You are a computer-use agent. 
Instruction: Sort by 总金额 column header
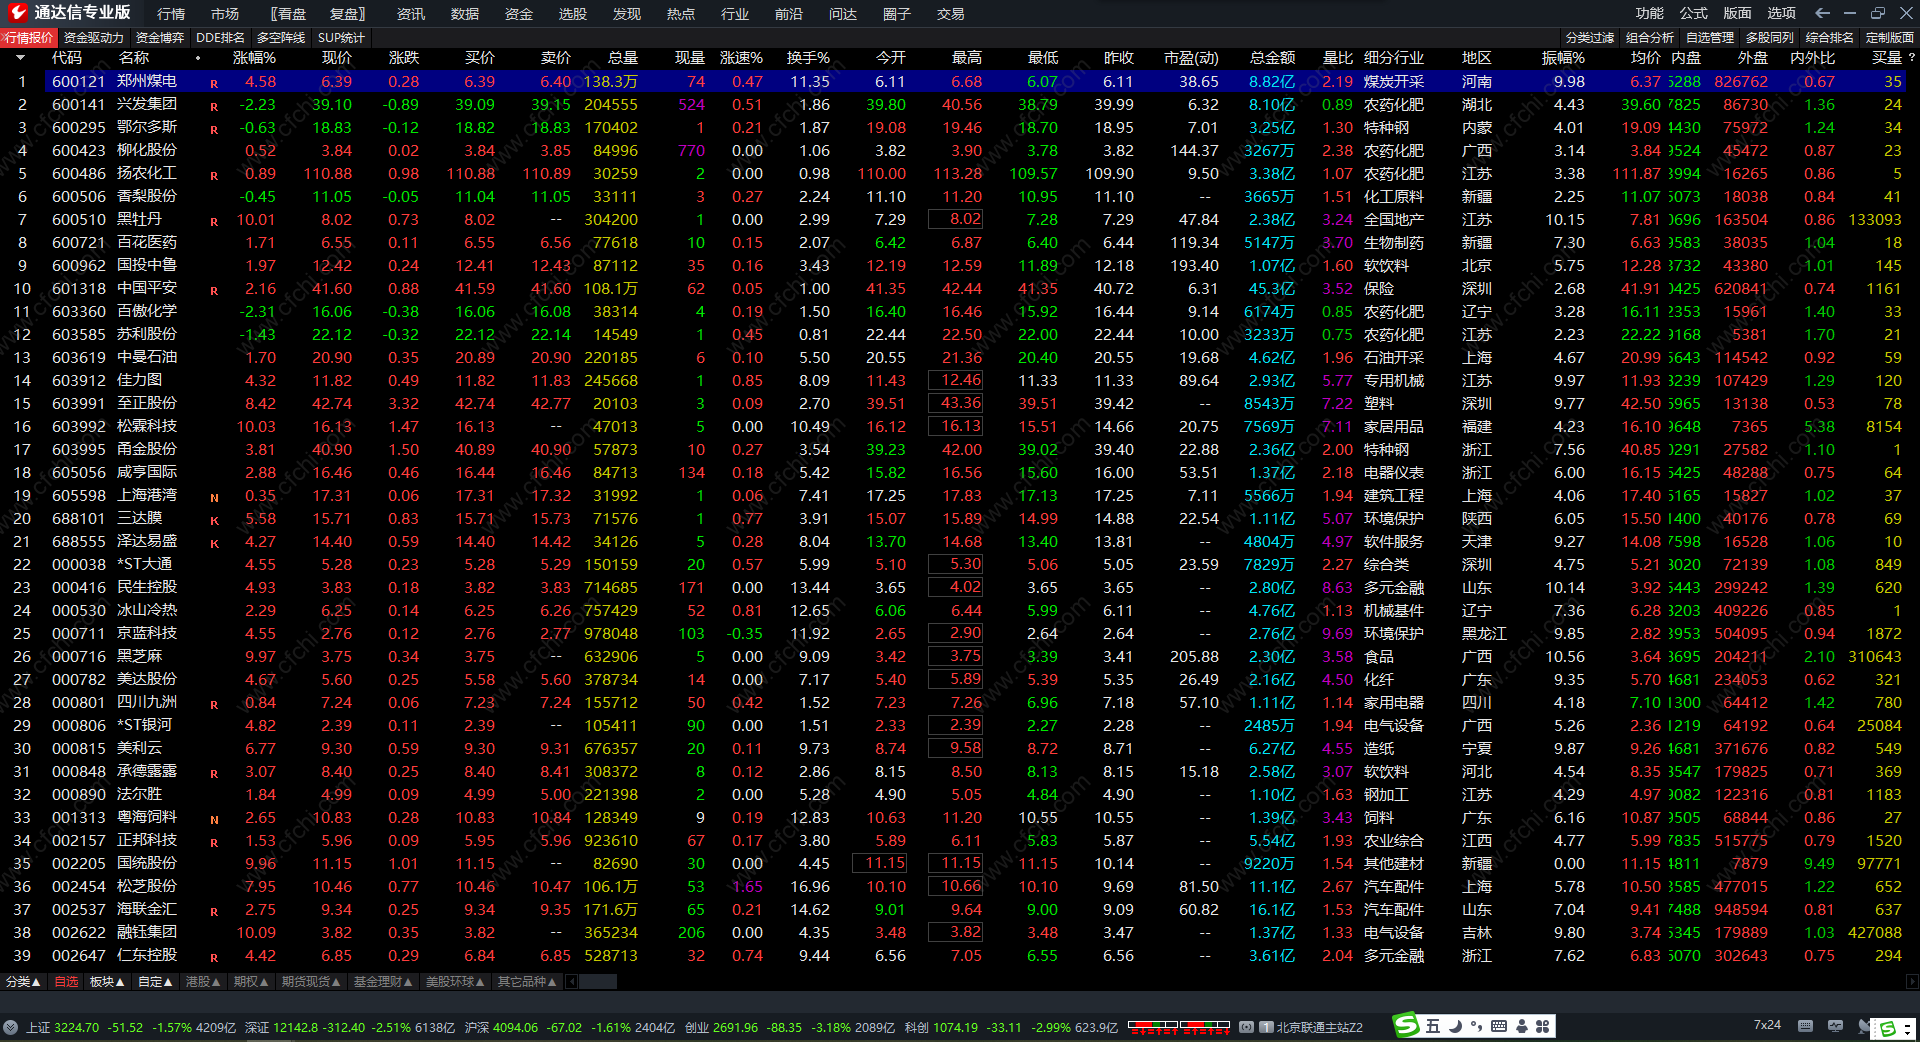pyautogui.click(x=1272, y=58)
